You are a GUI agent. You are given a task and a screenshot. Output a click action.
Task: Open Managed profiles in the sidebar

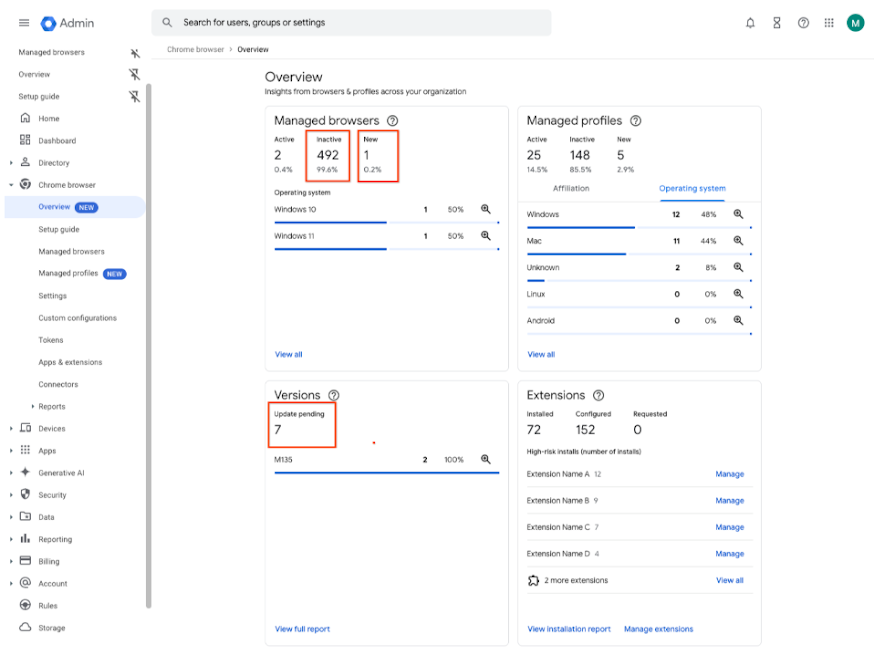[68, 273]
